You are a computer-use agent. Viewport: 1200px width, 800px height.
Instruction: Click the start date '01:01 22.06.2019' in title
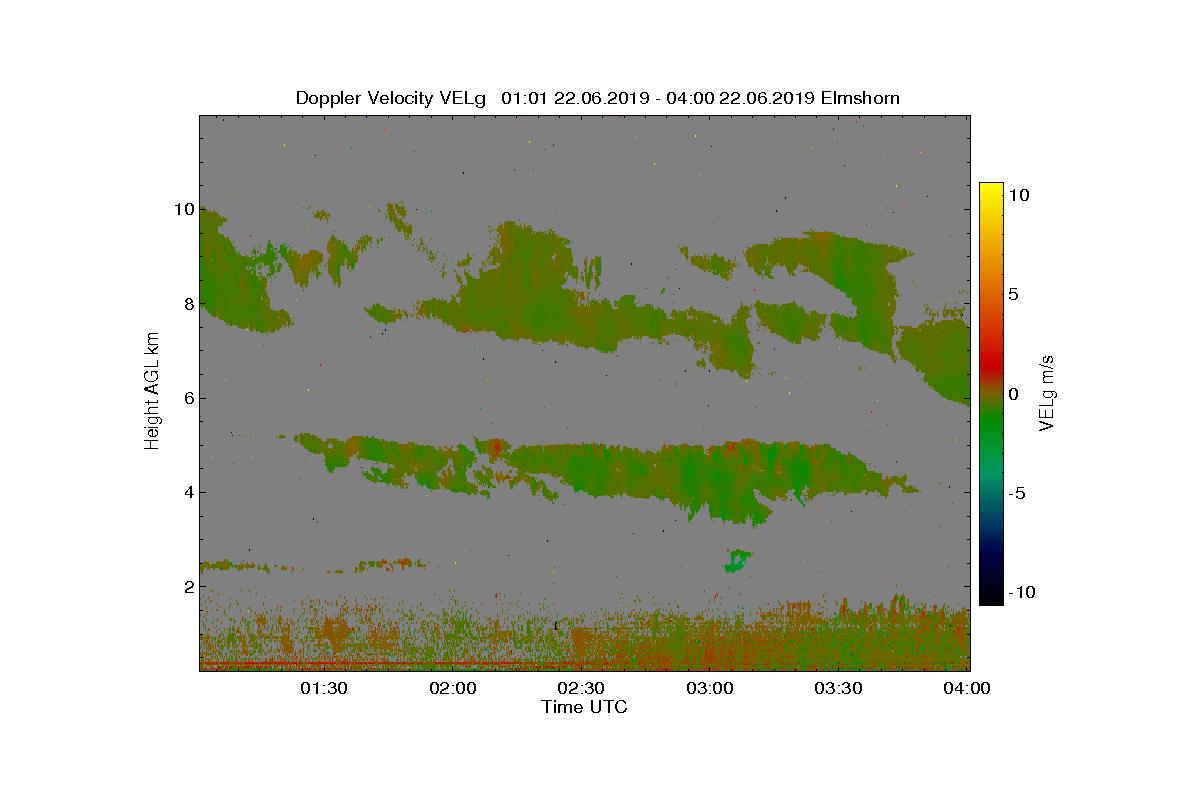pos(575,98)
